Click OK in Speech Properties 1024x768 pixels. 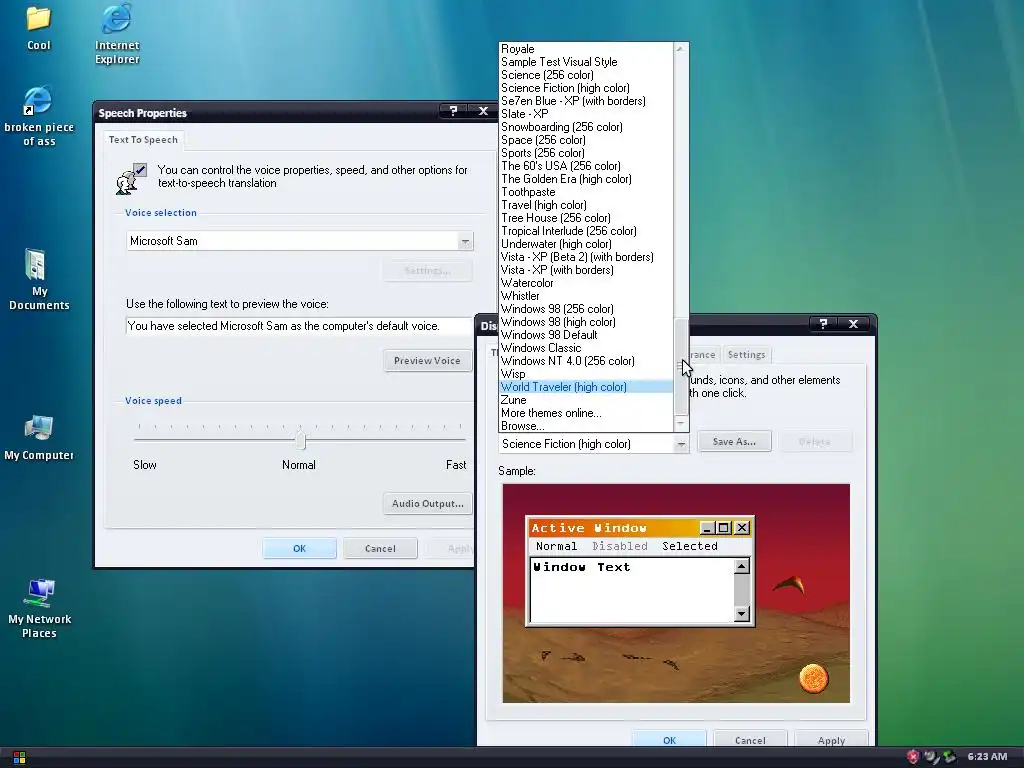click(x=299, y=549)
